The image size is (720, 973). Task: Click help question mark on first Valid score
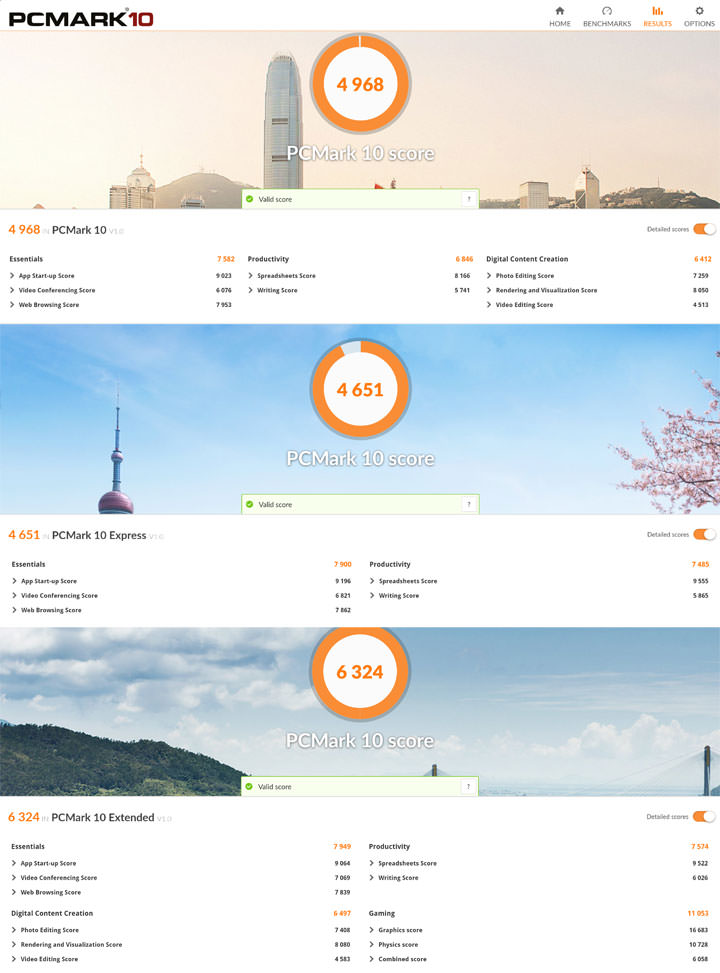[x=467, y=199]
